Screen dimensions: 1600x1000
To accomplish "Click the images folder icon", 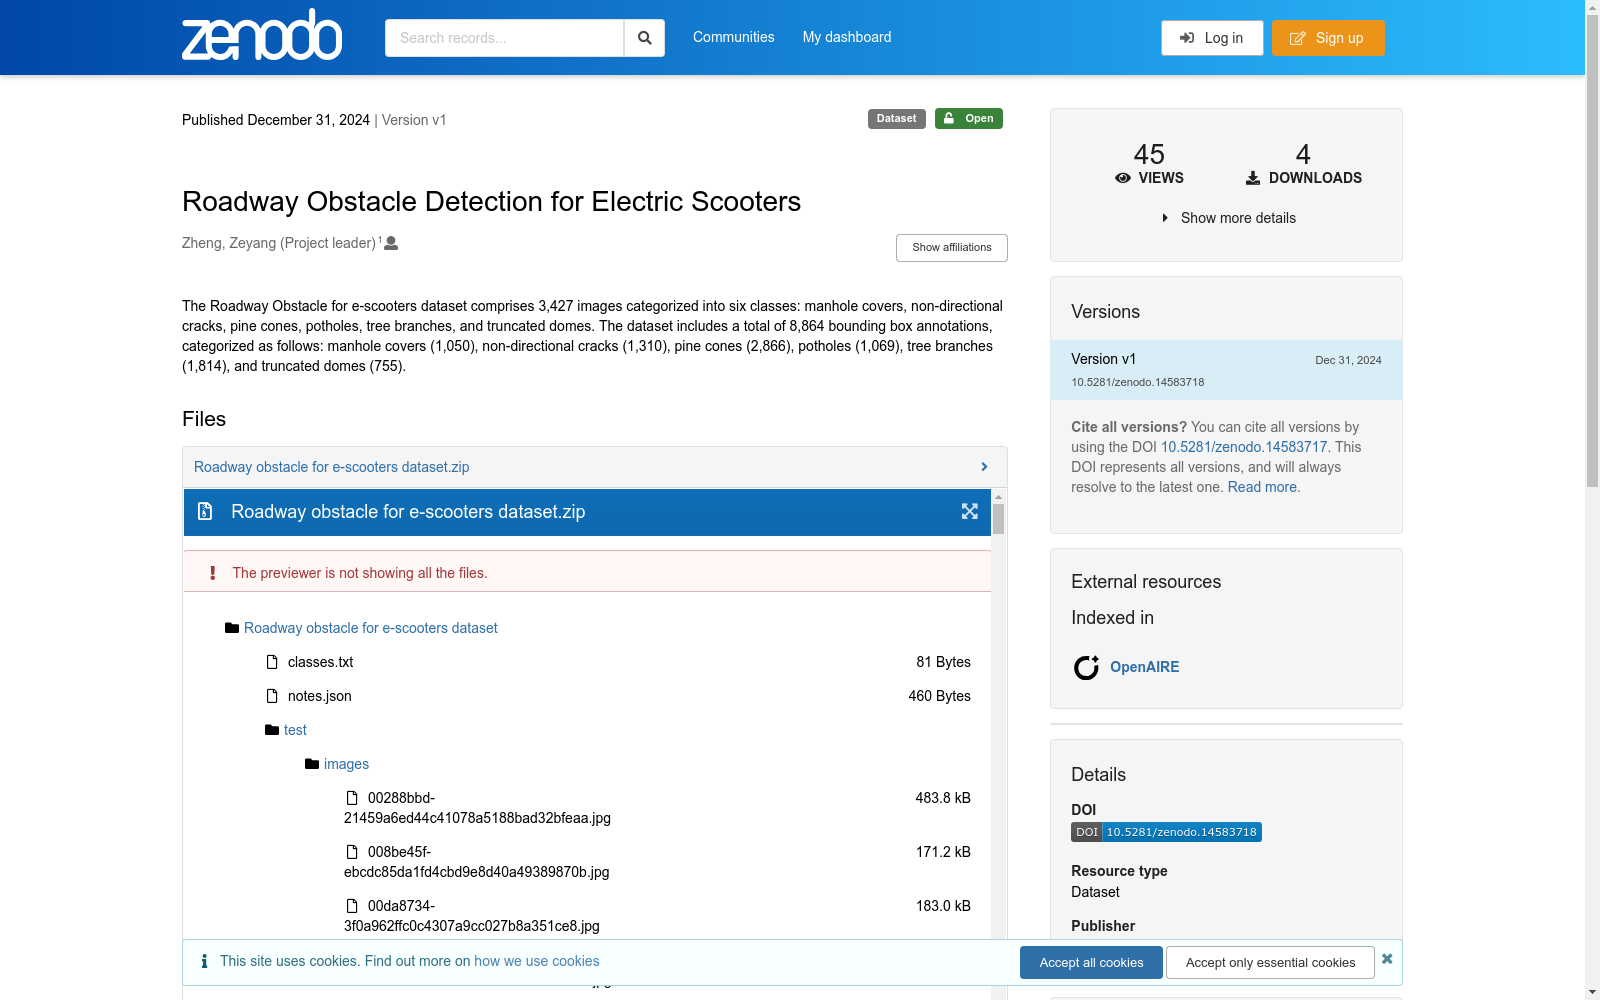I will [x=312, y=764].
